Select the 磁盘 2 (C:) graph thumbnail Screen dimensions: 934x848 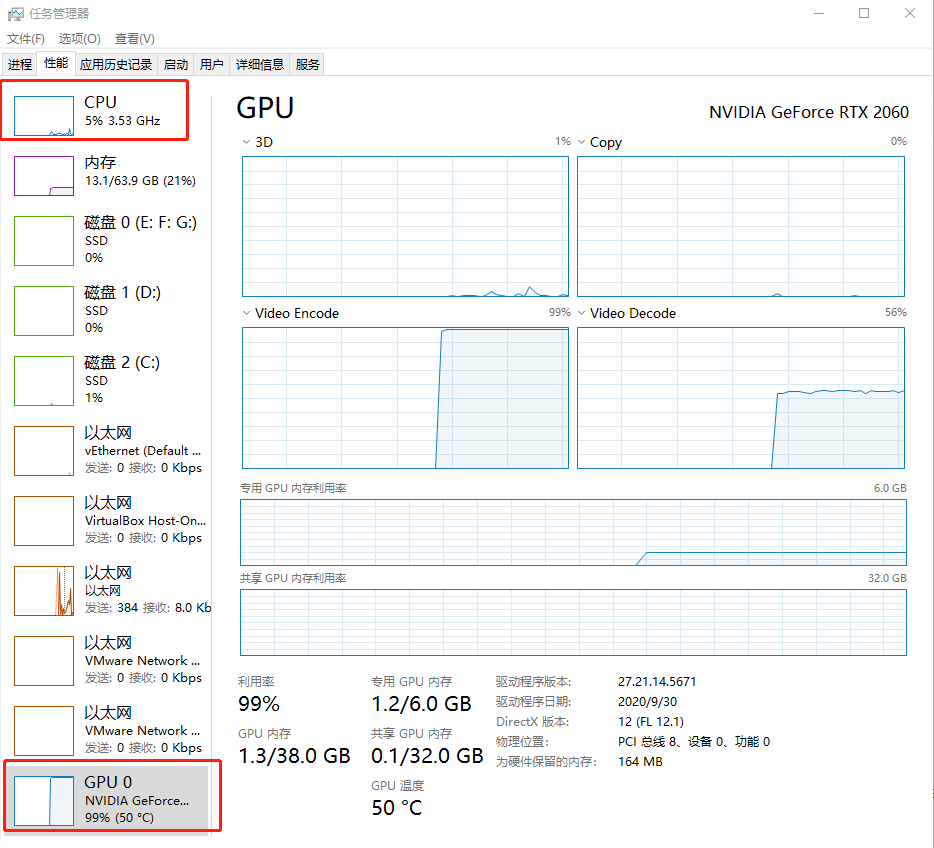coord(44,381)
